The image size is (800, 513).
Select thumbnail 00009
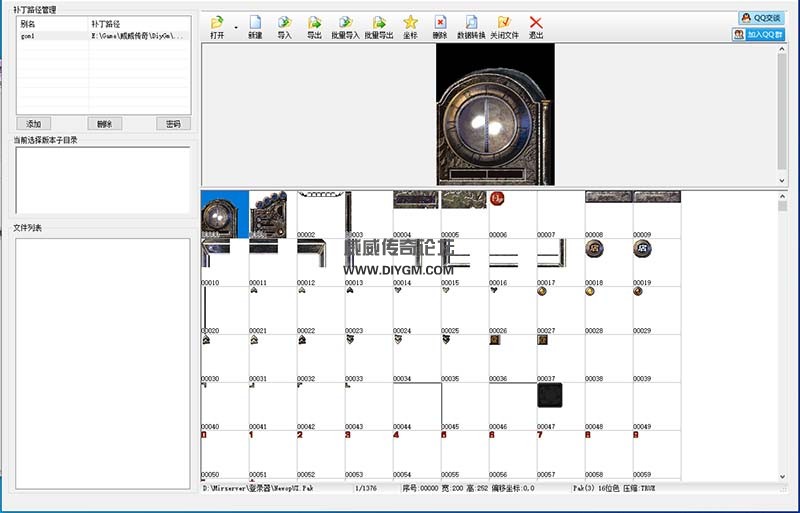pos(656,214)
